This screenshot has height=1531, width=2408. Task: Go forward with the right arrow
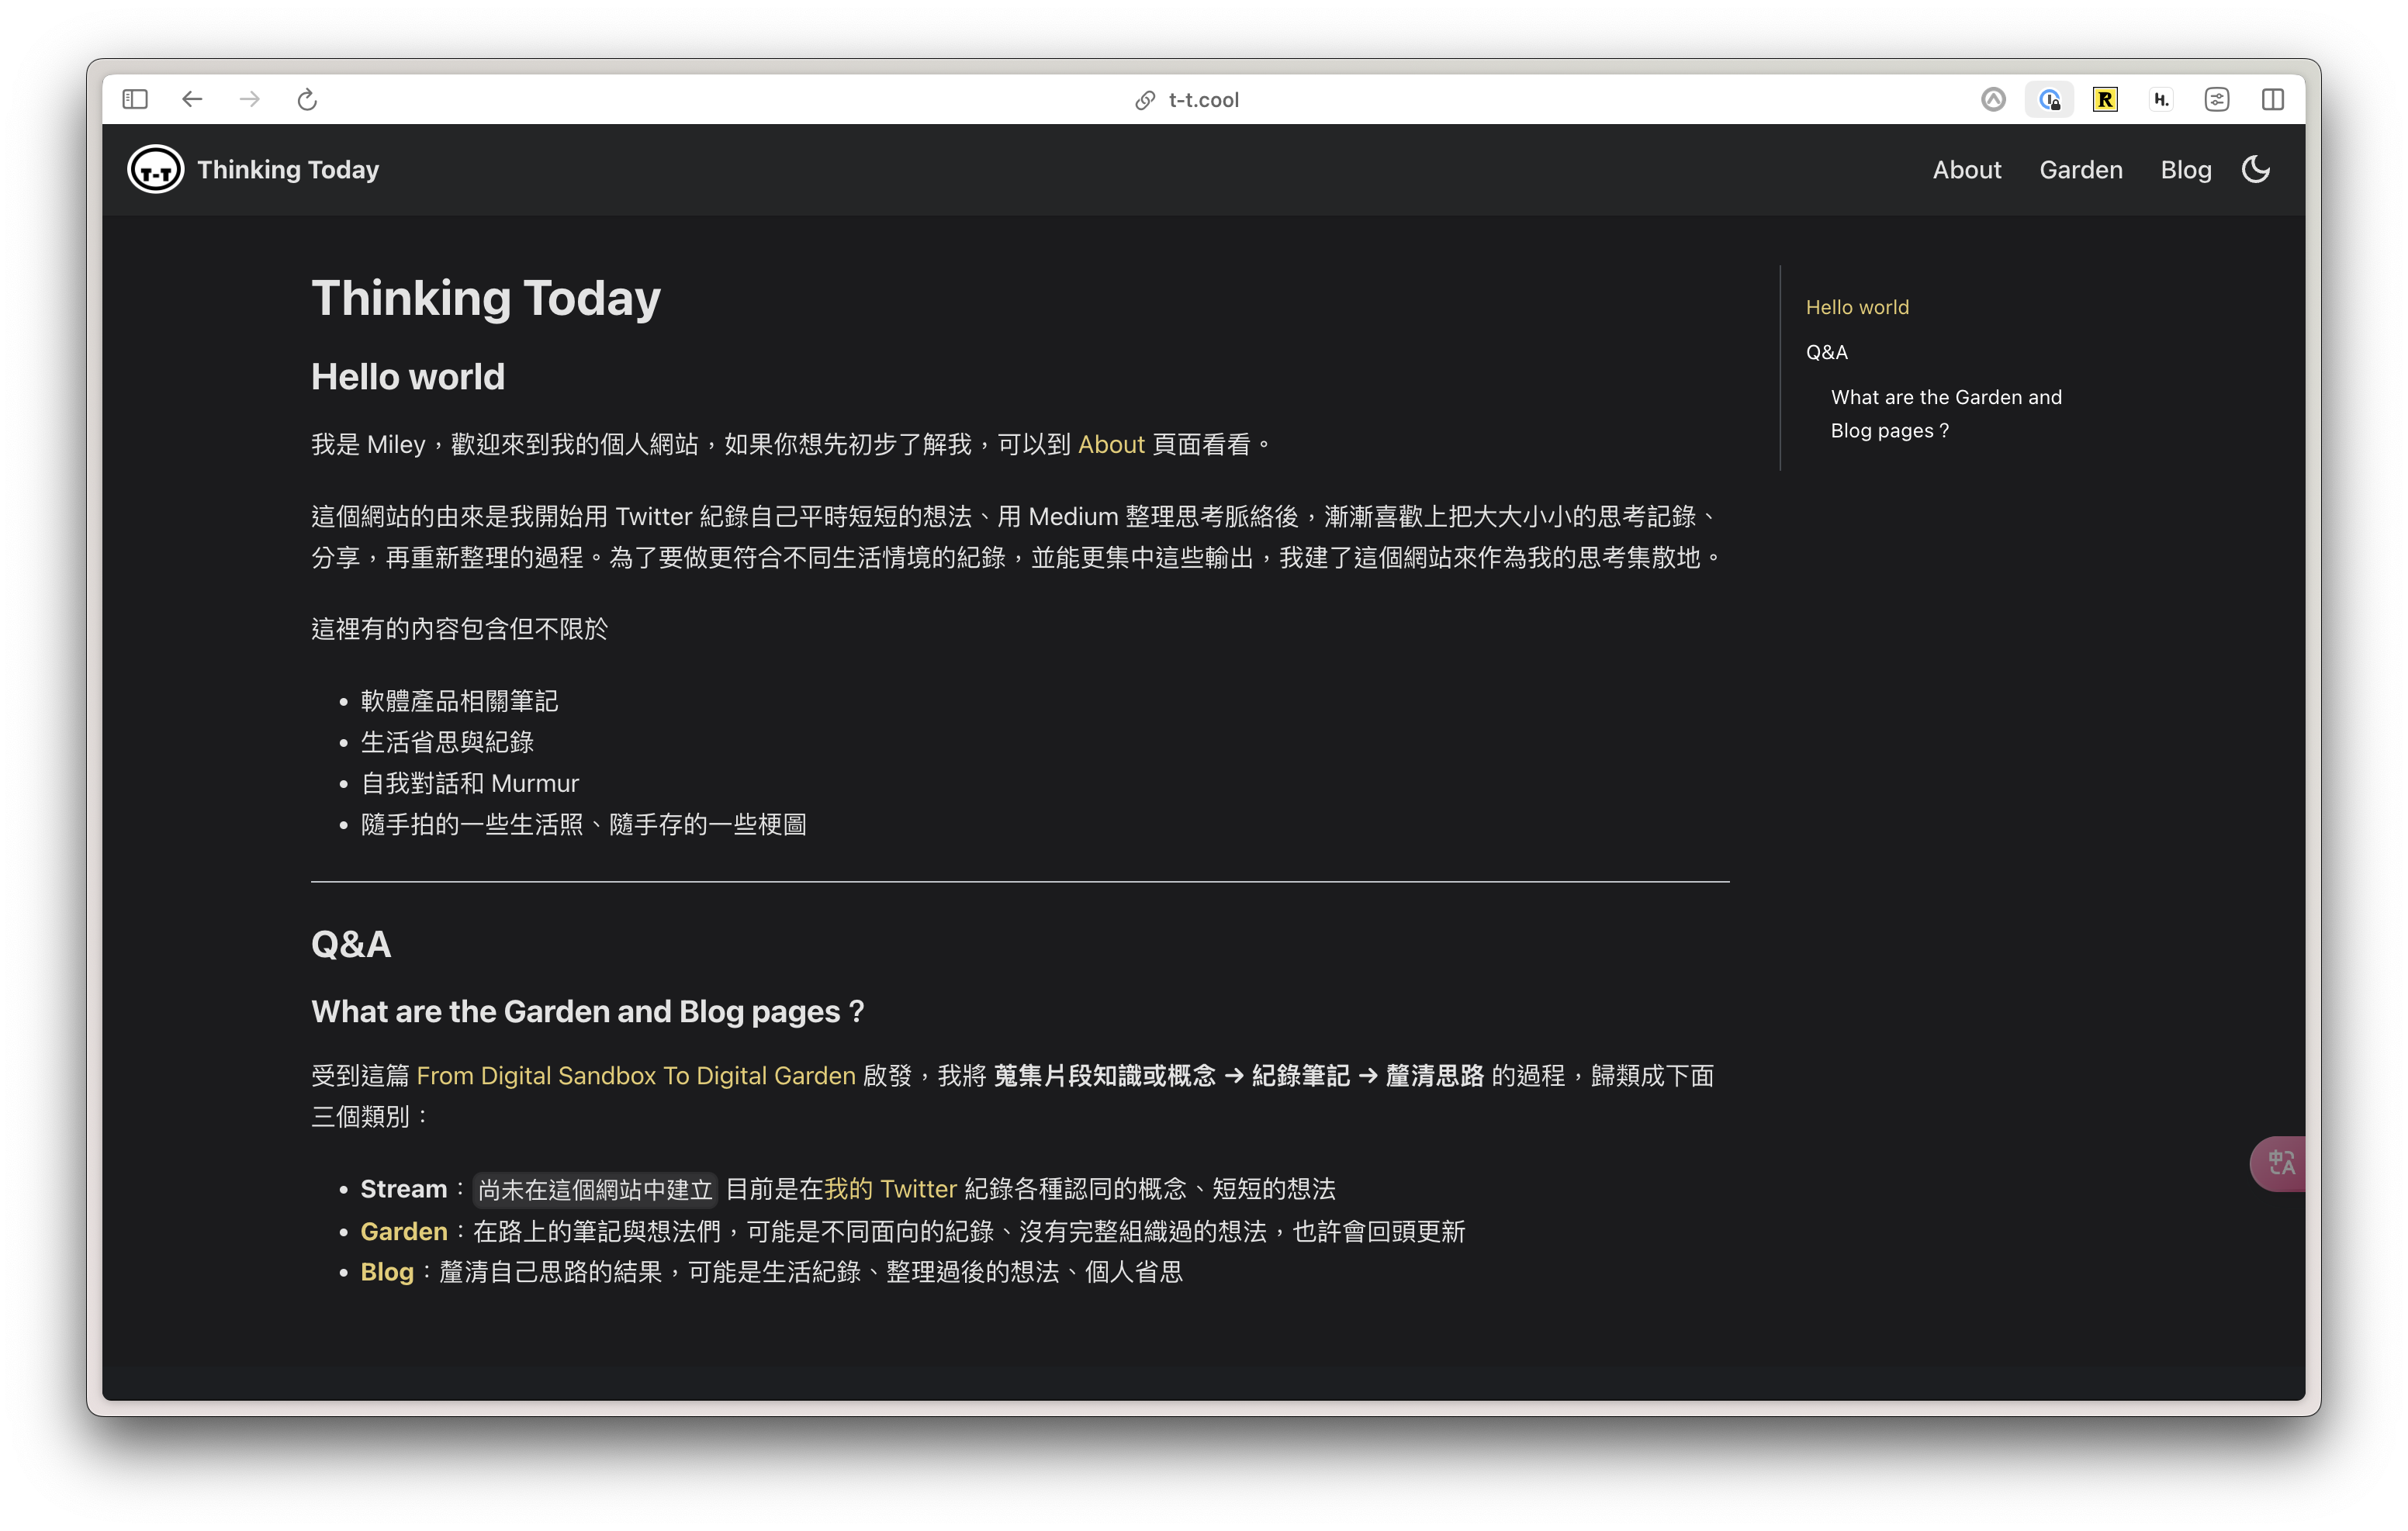click(x=250, y=99)
